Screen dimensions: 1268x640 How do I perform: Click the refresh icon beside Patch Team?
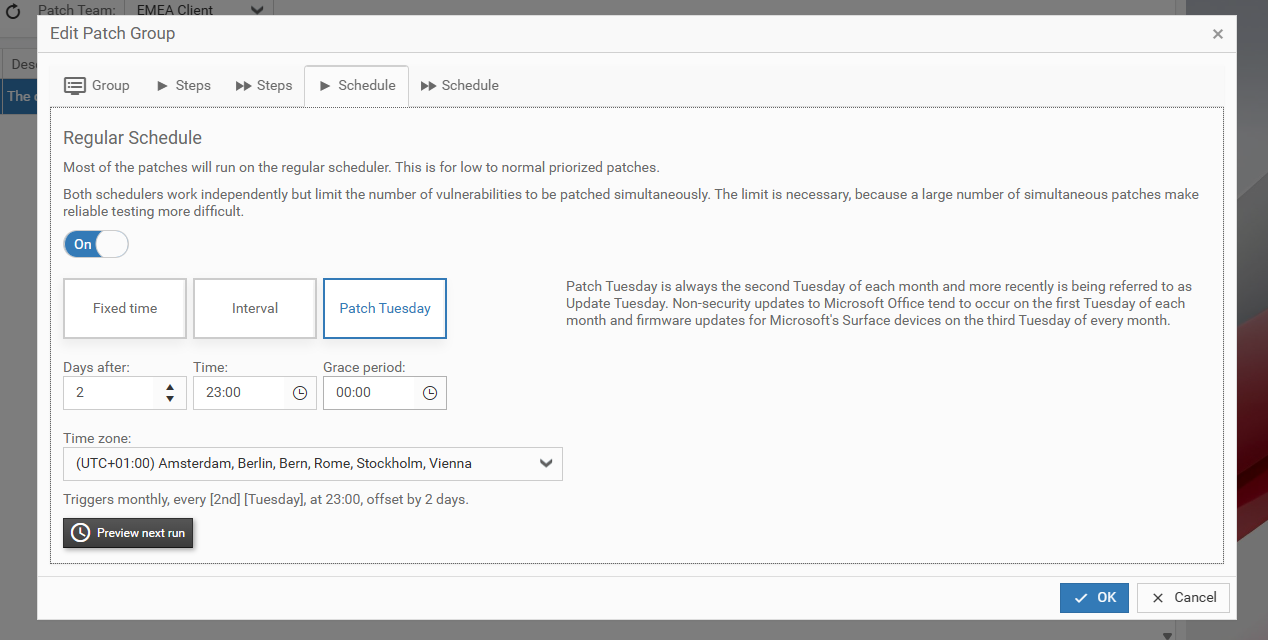point(13,10)
